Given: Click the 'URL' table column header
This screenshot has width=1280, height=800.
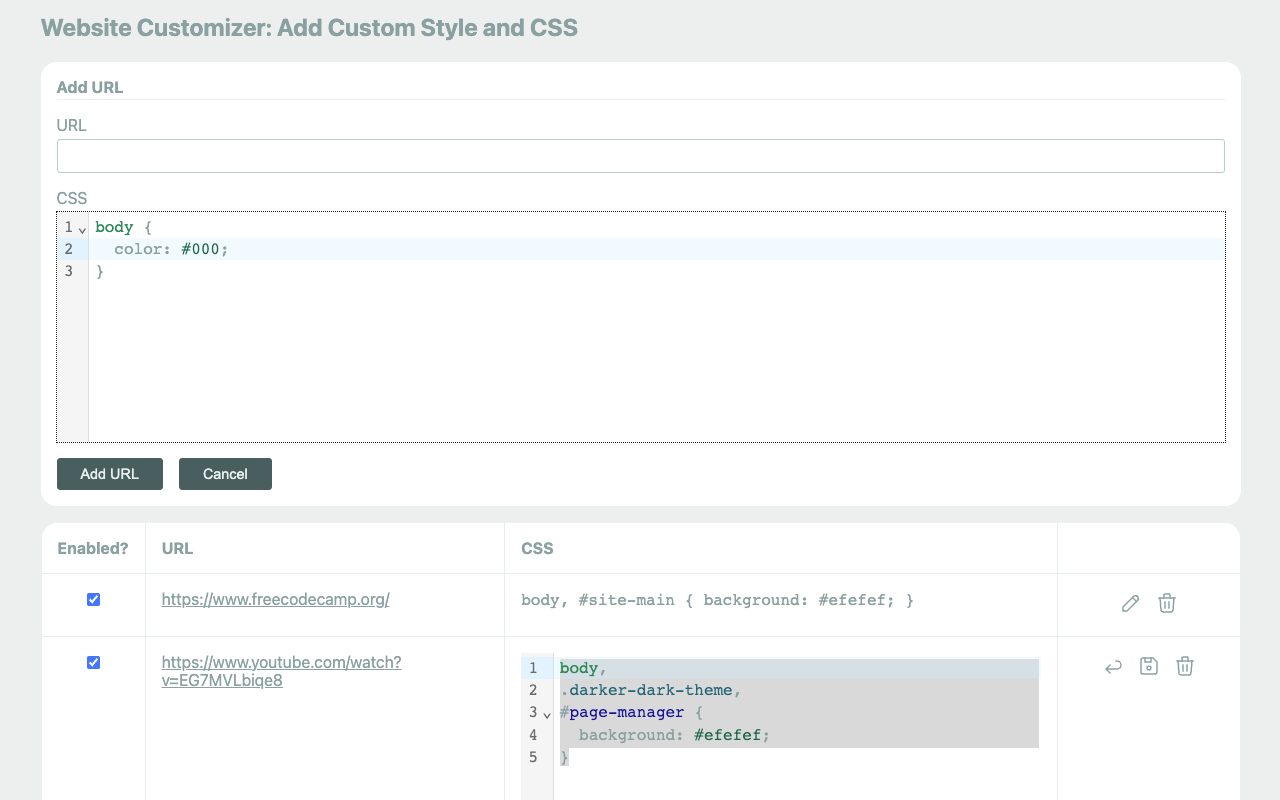Looking at the screenshot, I should click(177, 548).
